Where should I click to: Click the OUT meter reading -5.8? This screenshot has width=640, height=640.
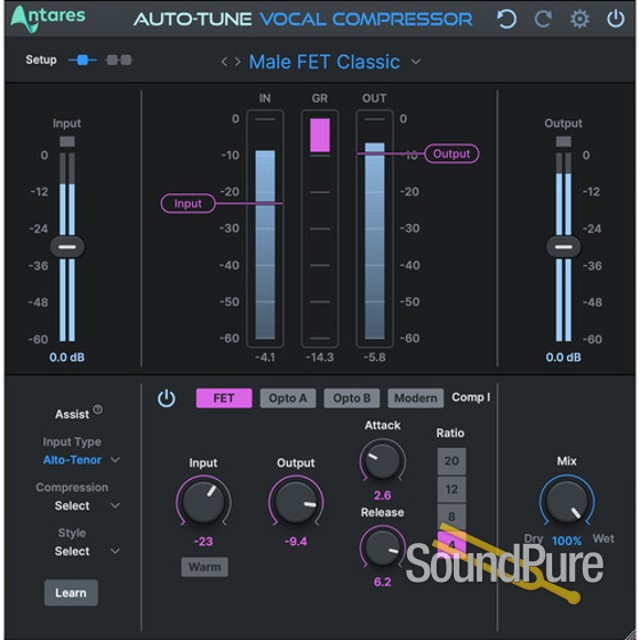click(374, 357)
